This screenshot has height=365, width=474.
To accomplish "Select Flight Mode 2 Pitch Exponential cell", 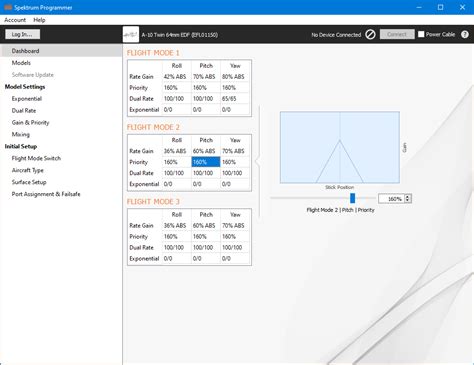I will (x=206, y=184).
